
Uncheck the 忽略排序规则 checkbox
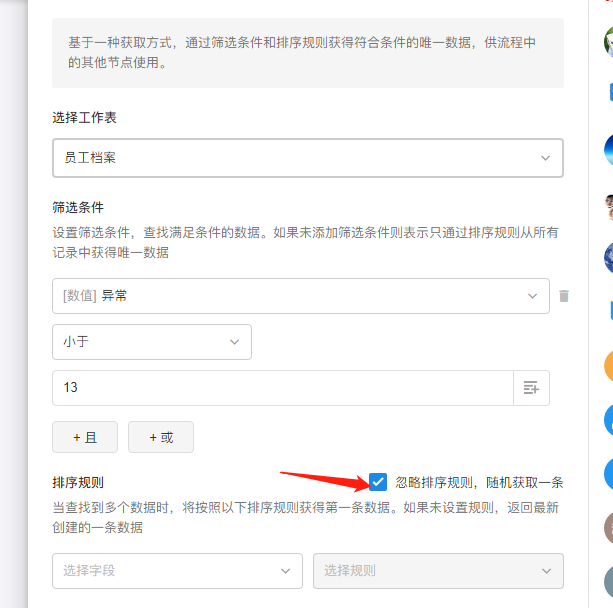(x=378, y=482)
